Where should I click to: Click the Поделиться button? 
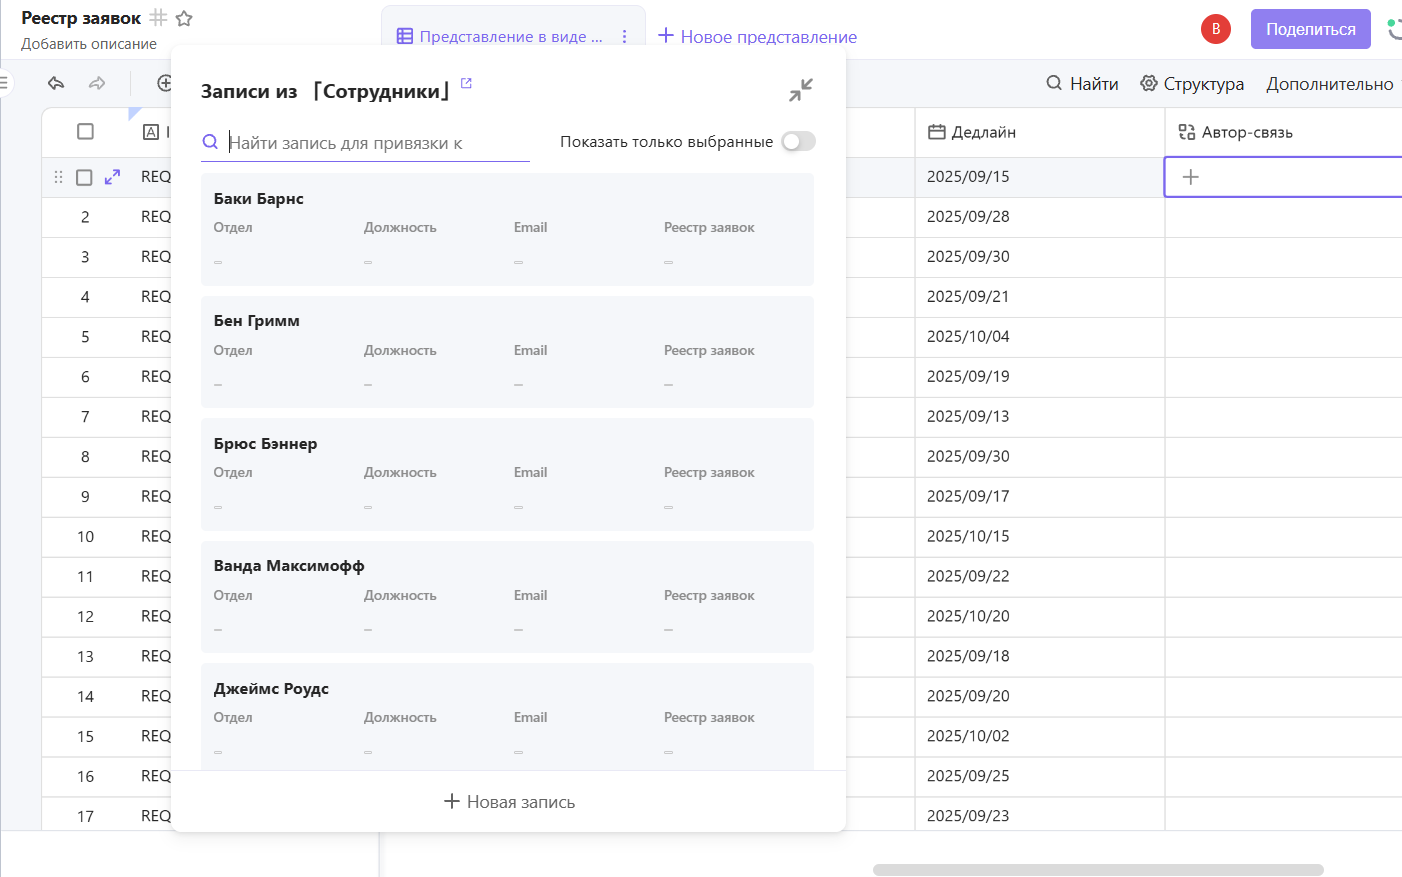tap(1311, 29)
